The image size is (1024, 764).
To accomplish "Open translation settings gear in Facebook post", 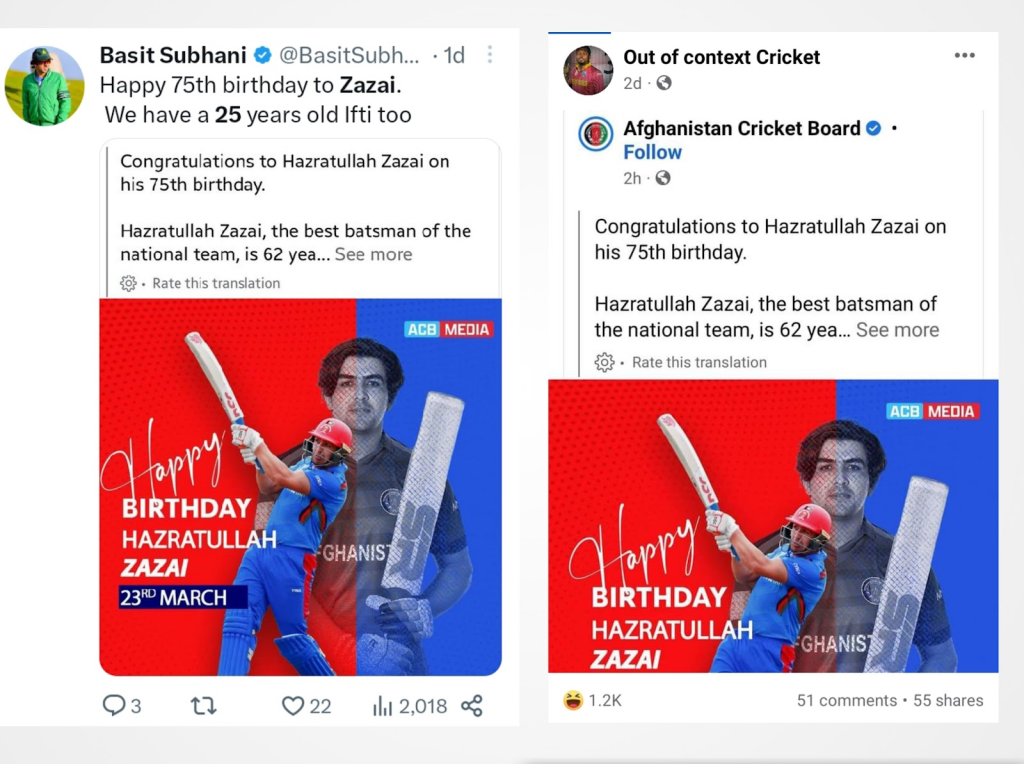I will [x=604, y=362].
